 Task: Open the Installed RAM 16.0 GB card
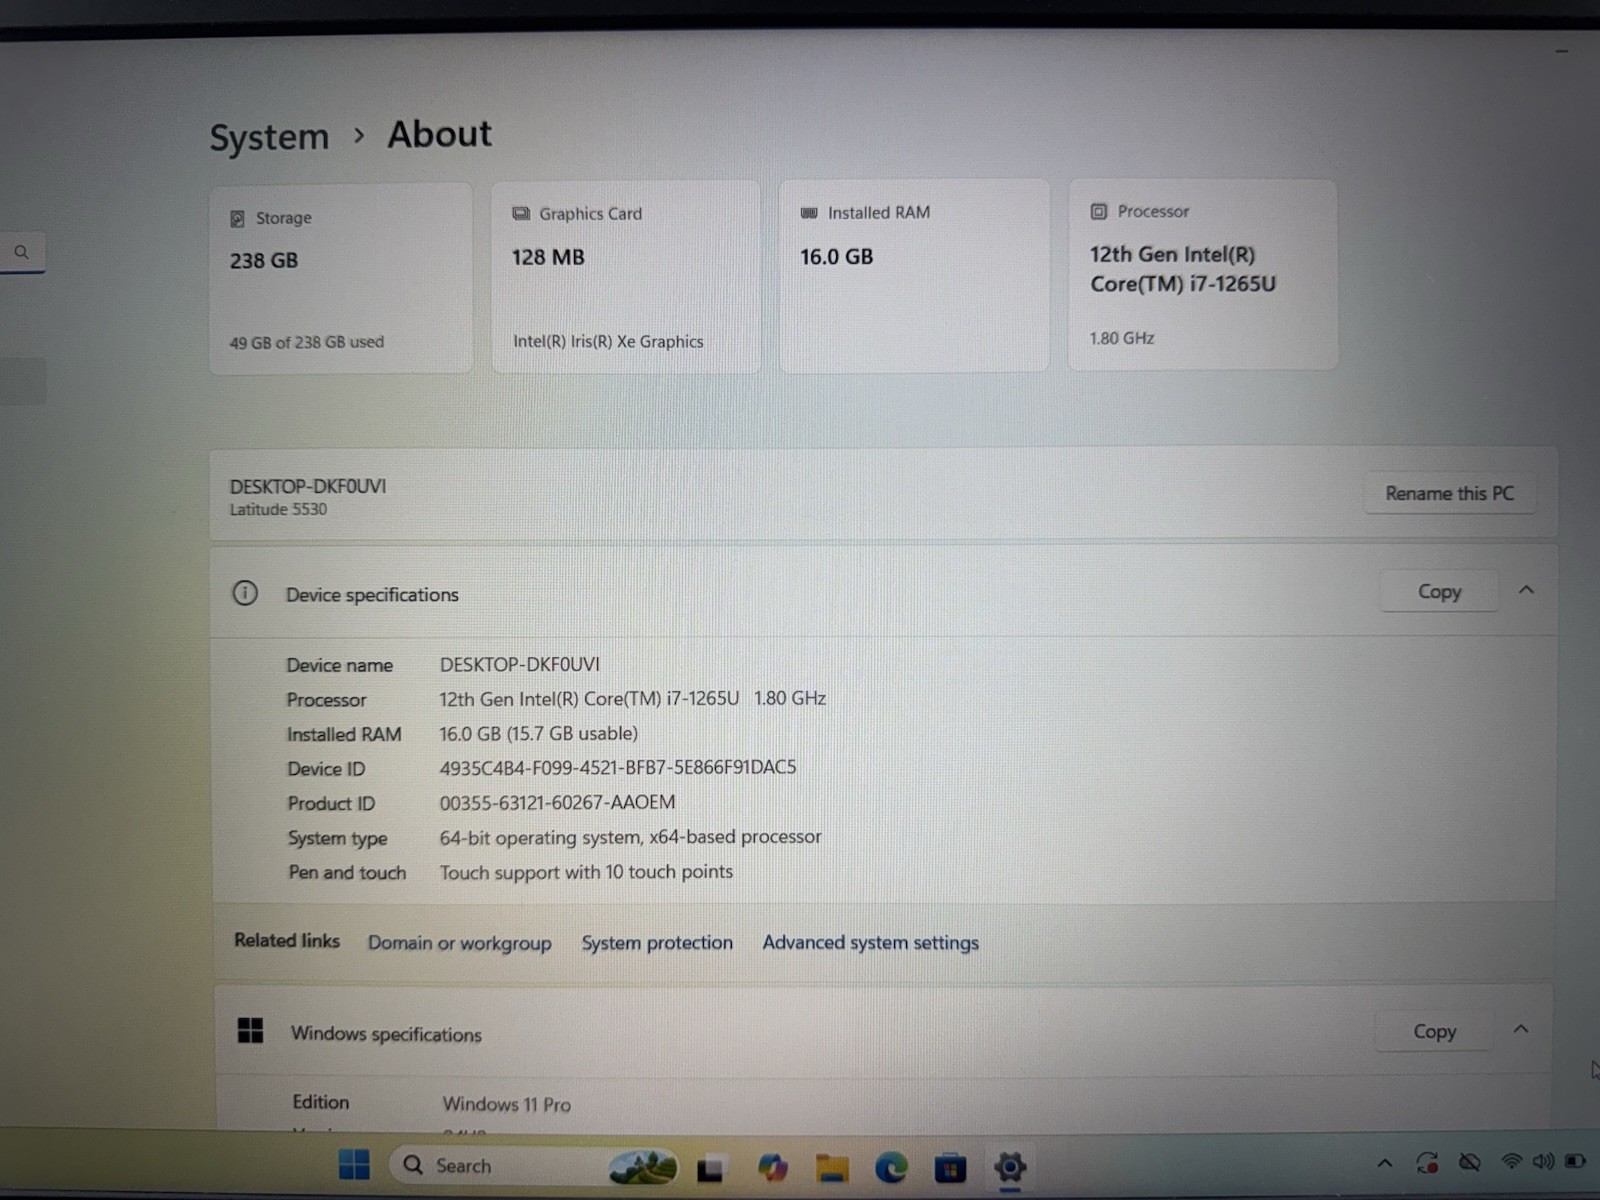click(914, 275)
